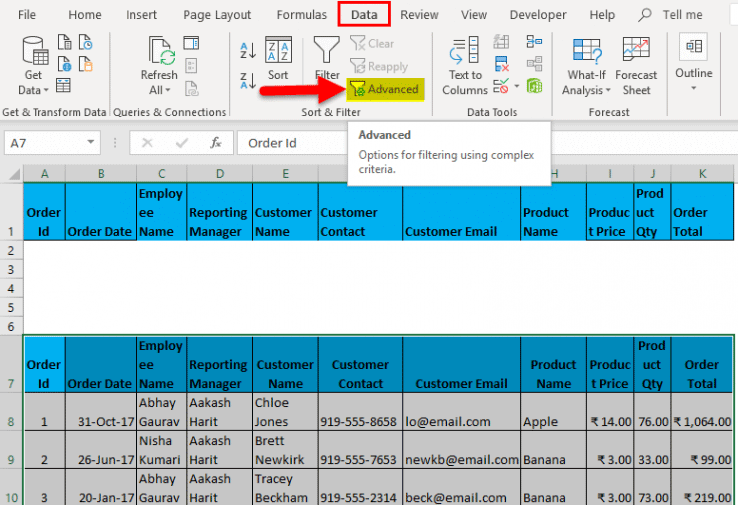
Task: Click the Remove Duplicates icon
Action: (x=501, y=64)
